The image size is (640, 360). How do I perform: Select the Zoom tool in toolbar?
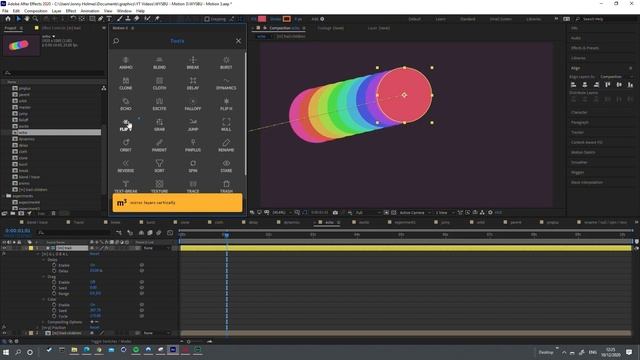[36, 19]
